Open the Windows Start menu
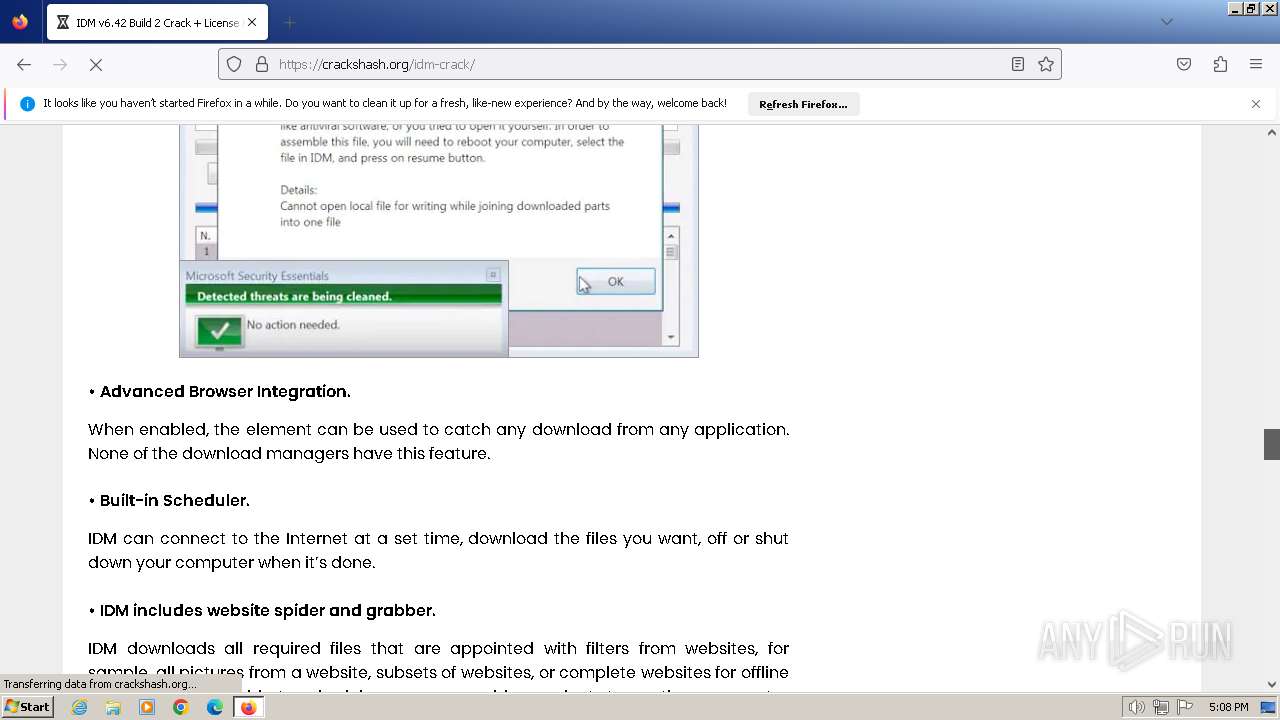 pyautogui.click(x=27, y=707)
